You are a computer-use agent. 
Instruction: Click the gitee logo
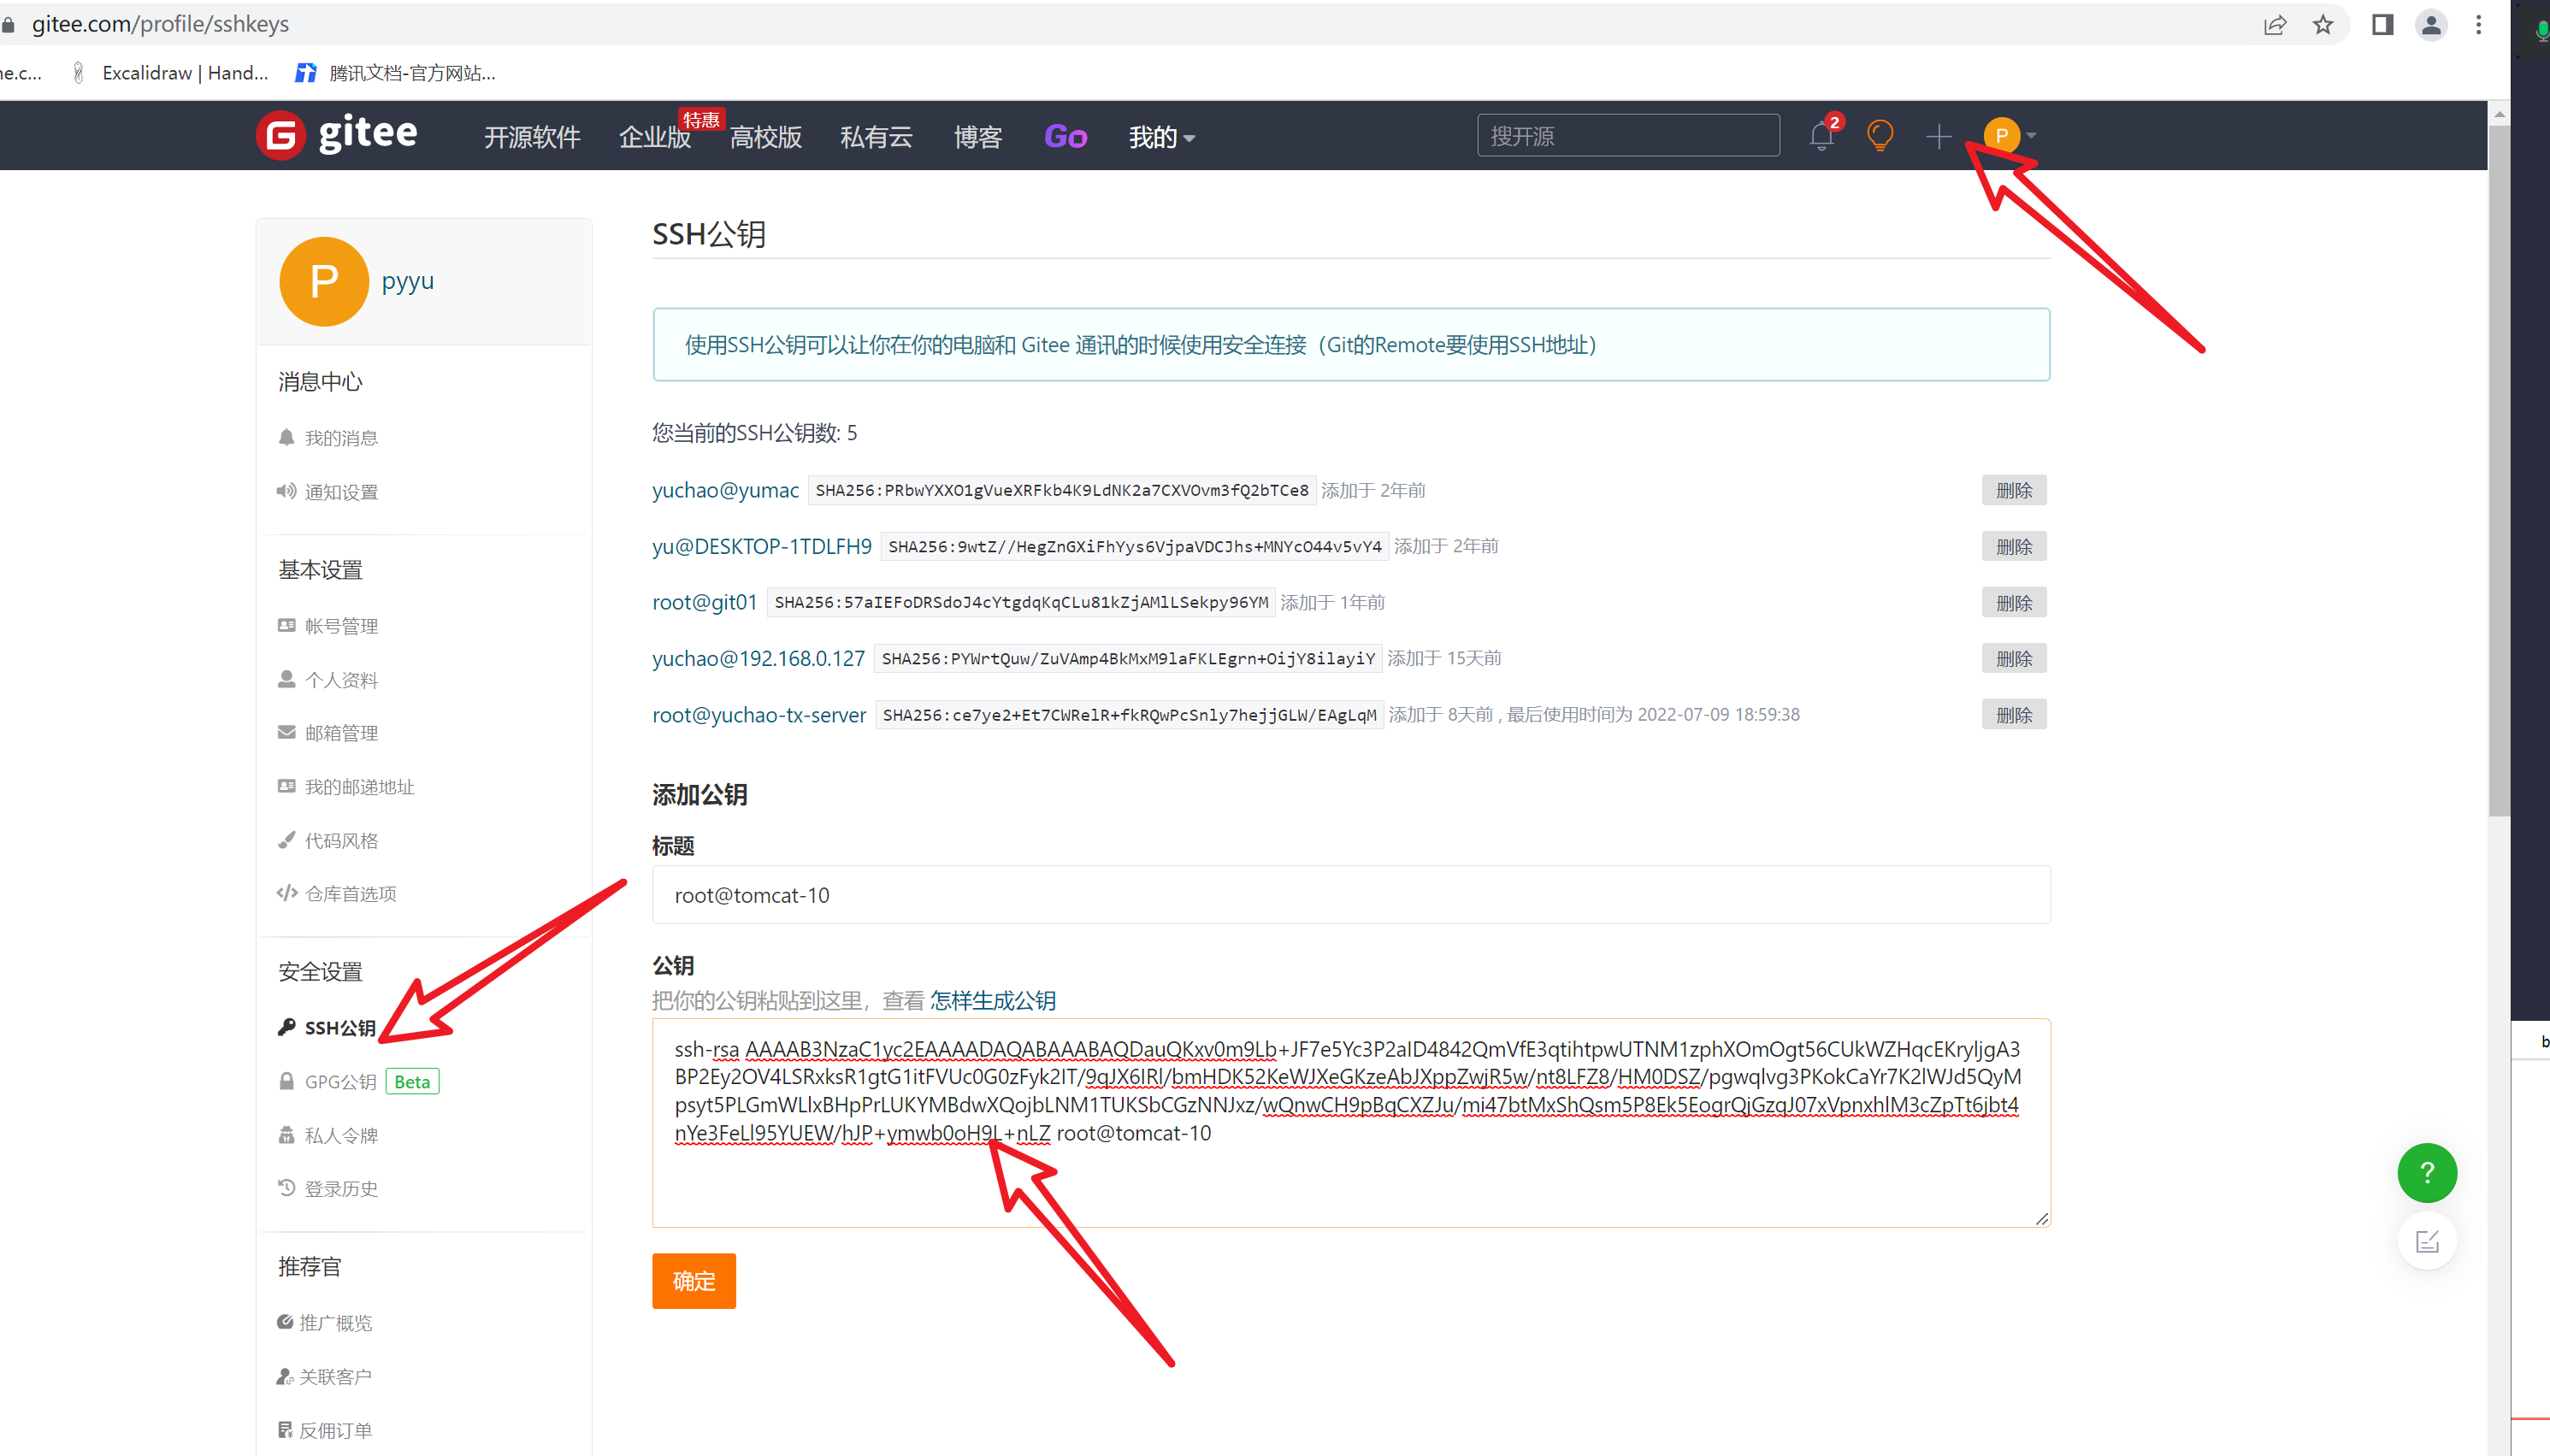(337, 135)
